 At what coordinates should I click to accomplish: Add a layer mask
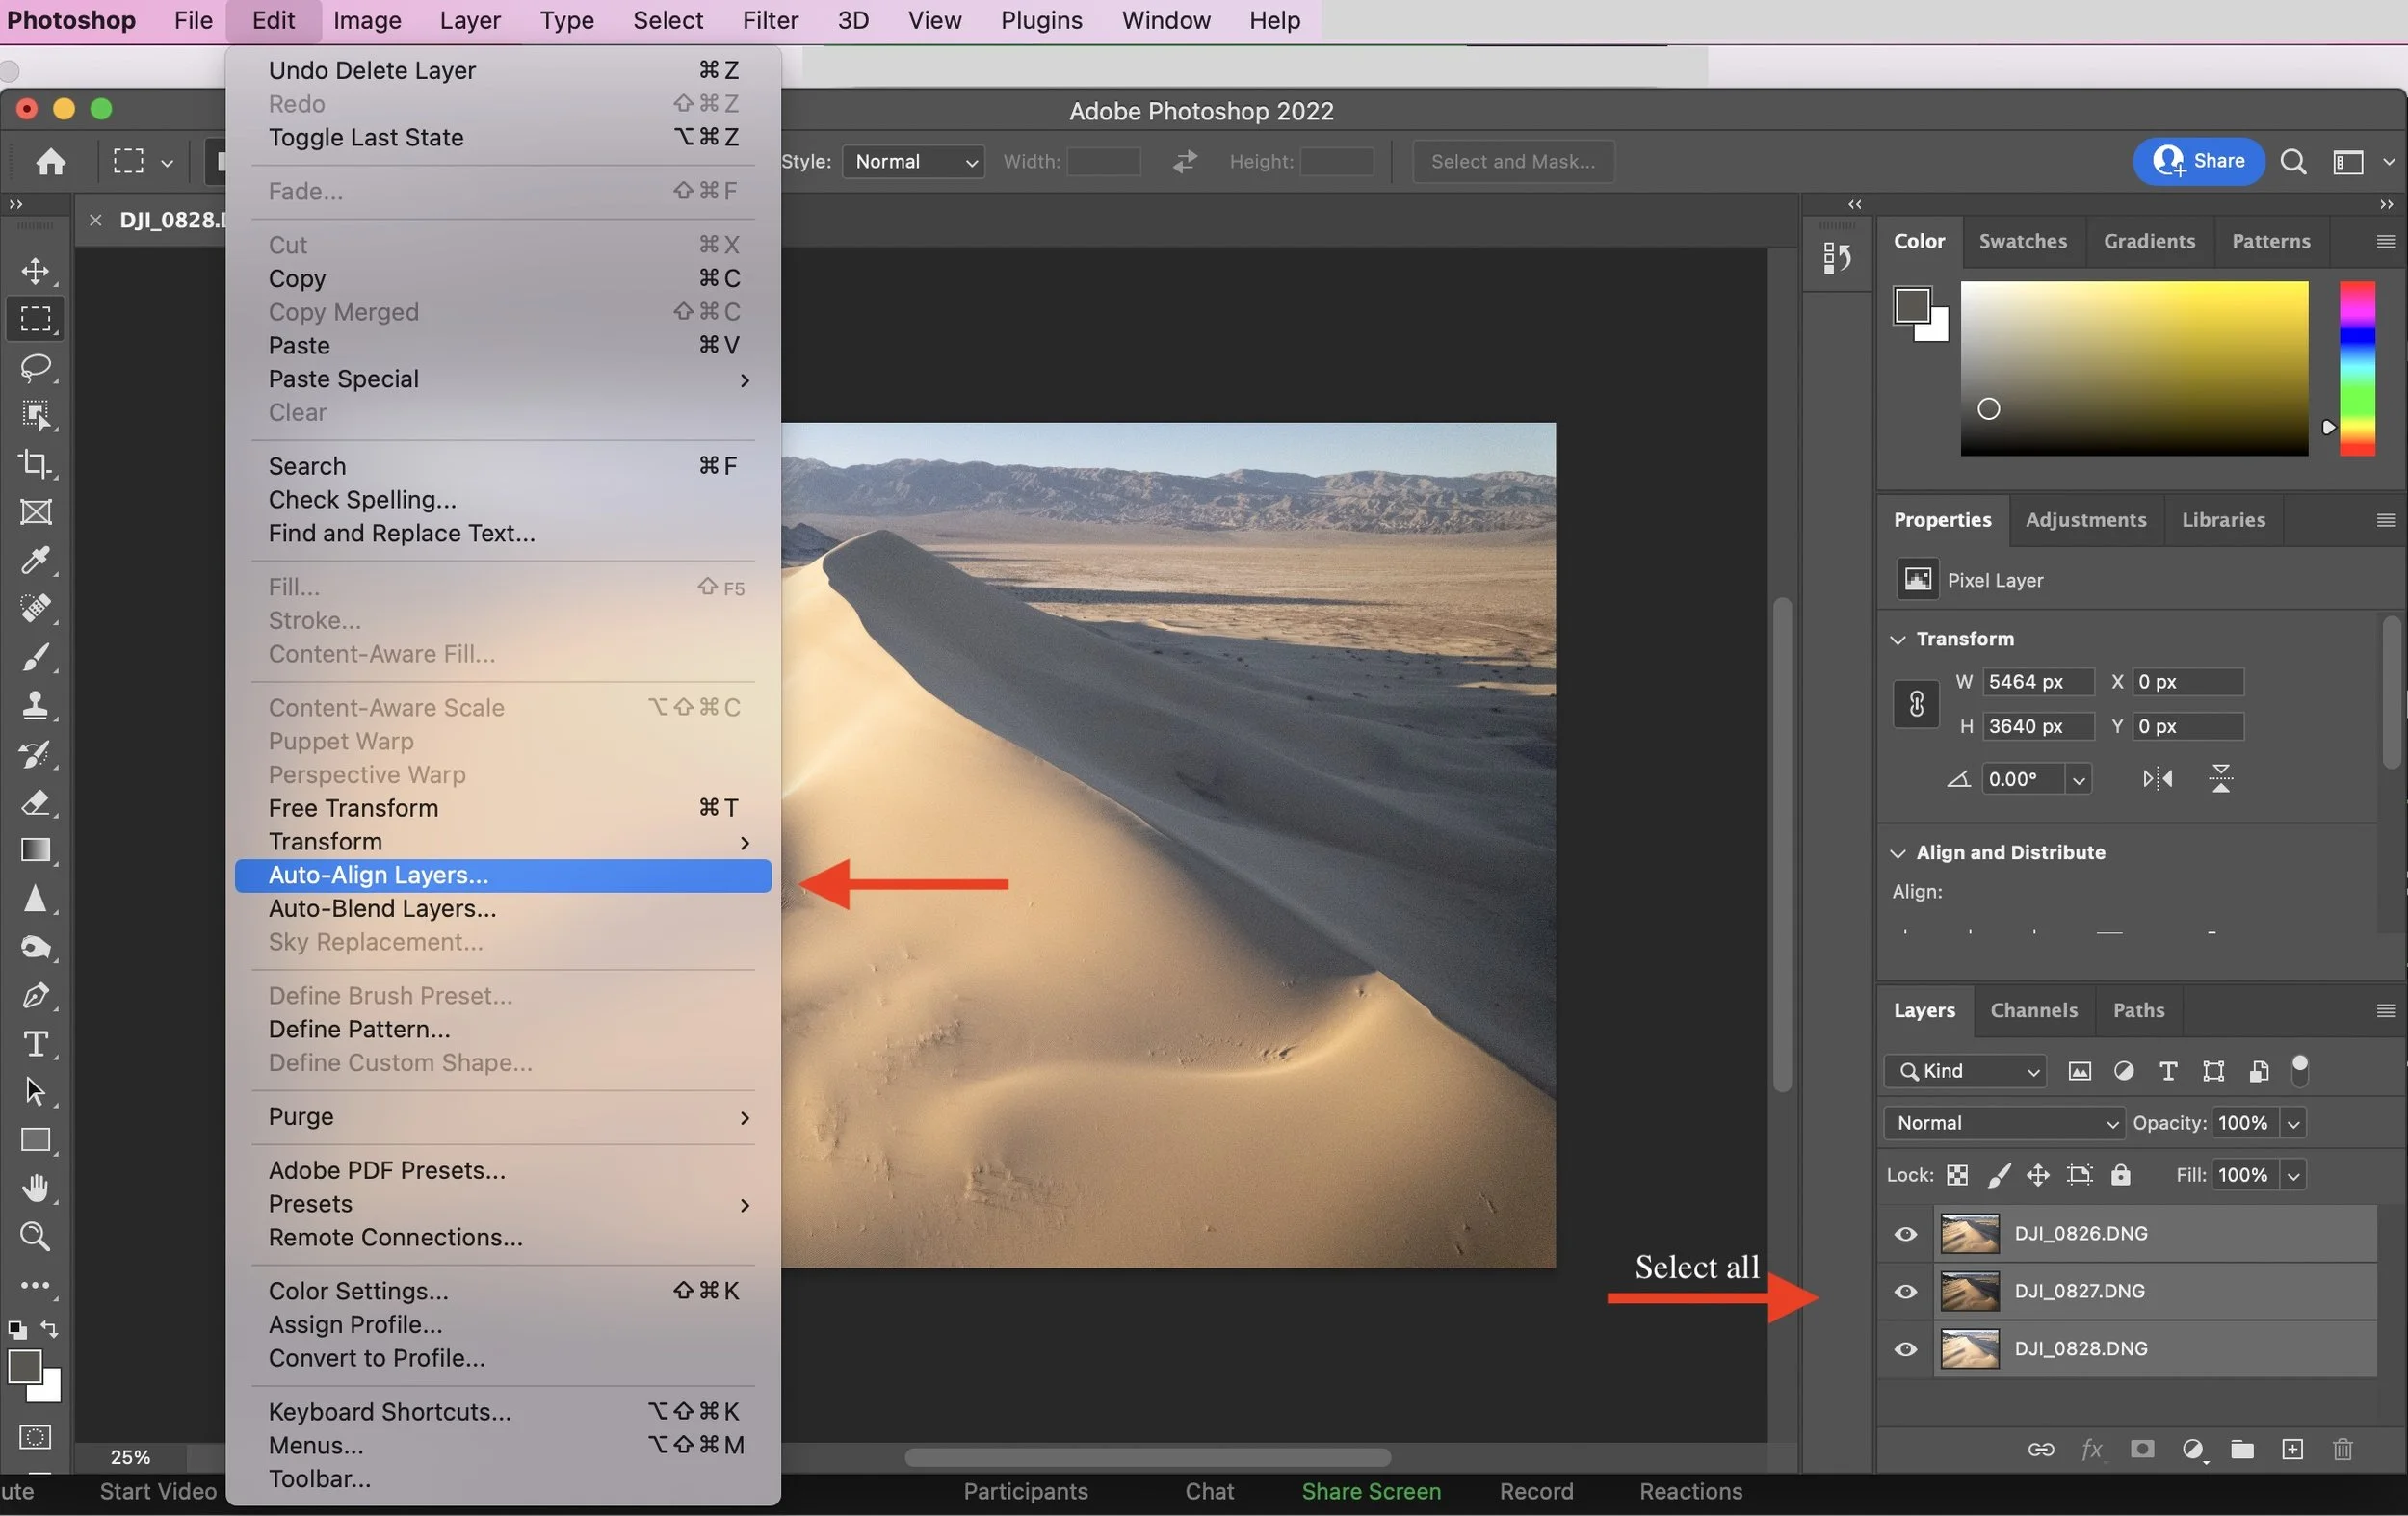2141,1449
